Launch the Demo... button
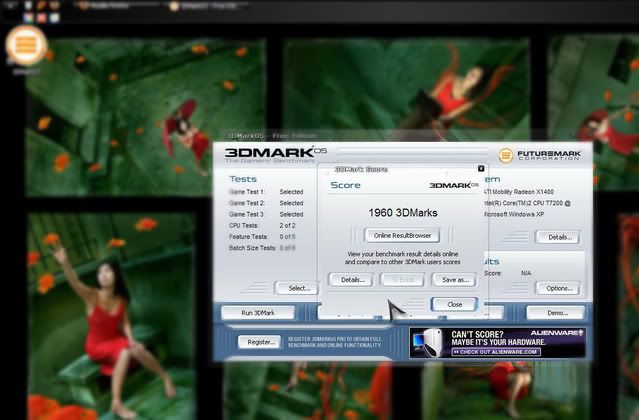 pyautogui.click(x=556, y=313)
